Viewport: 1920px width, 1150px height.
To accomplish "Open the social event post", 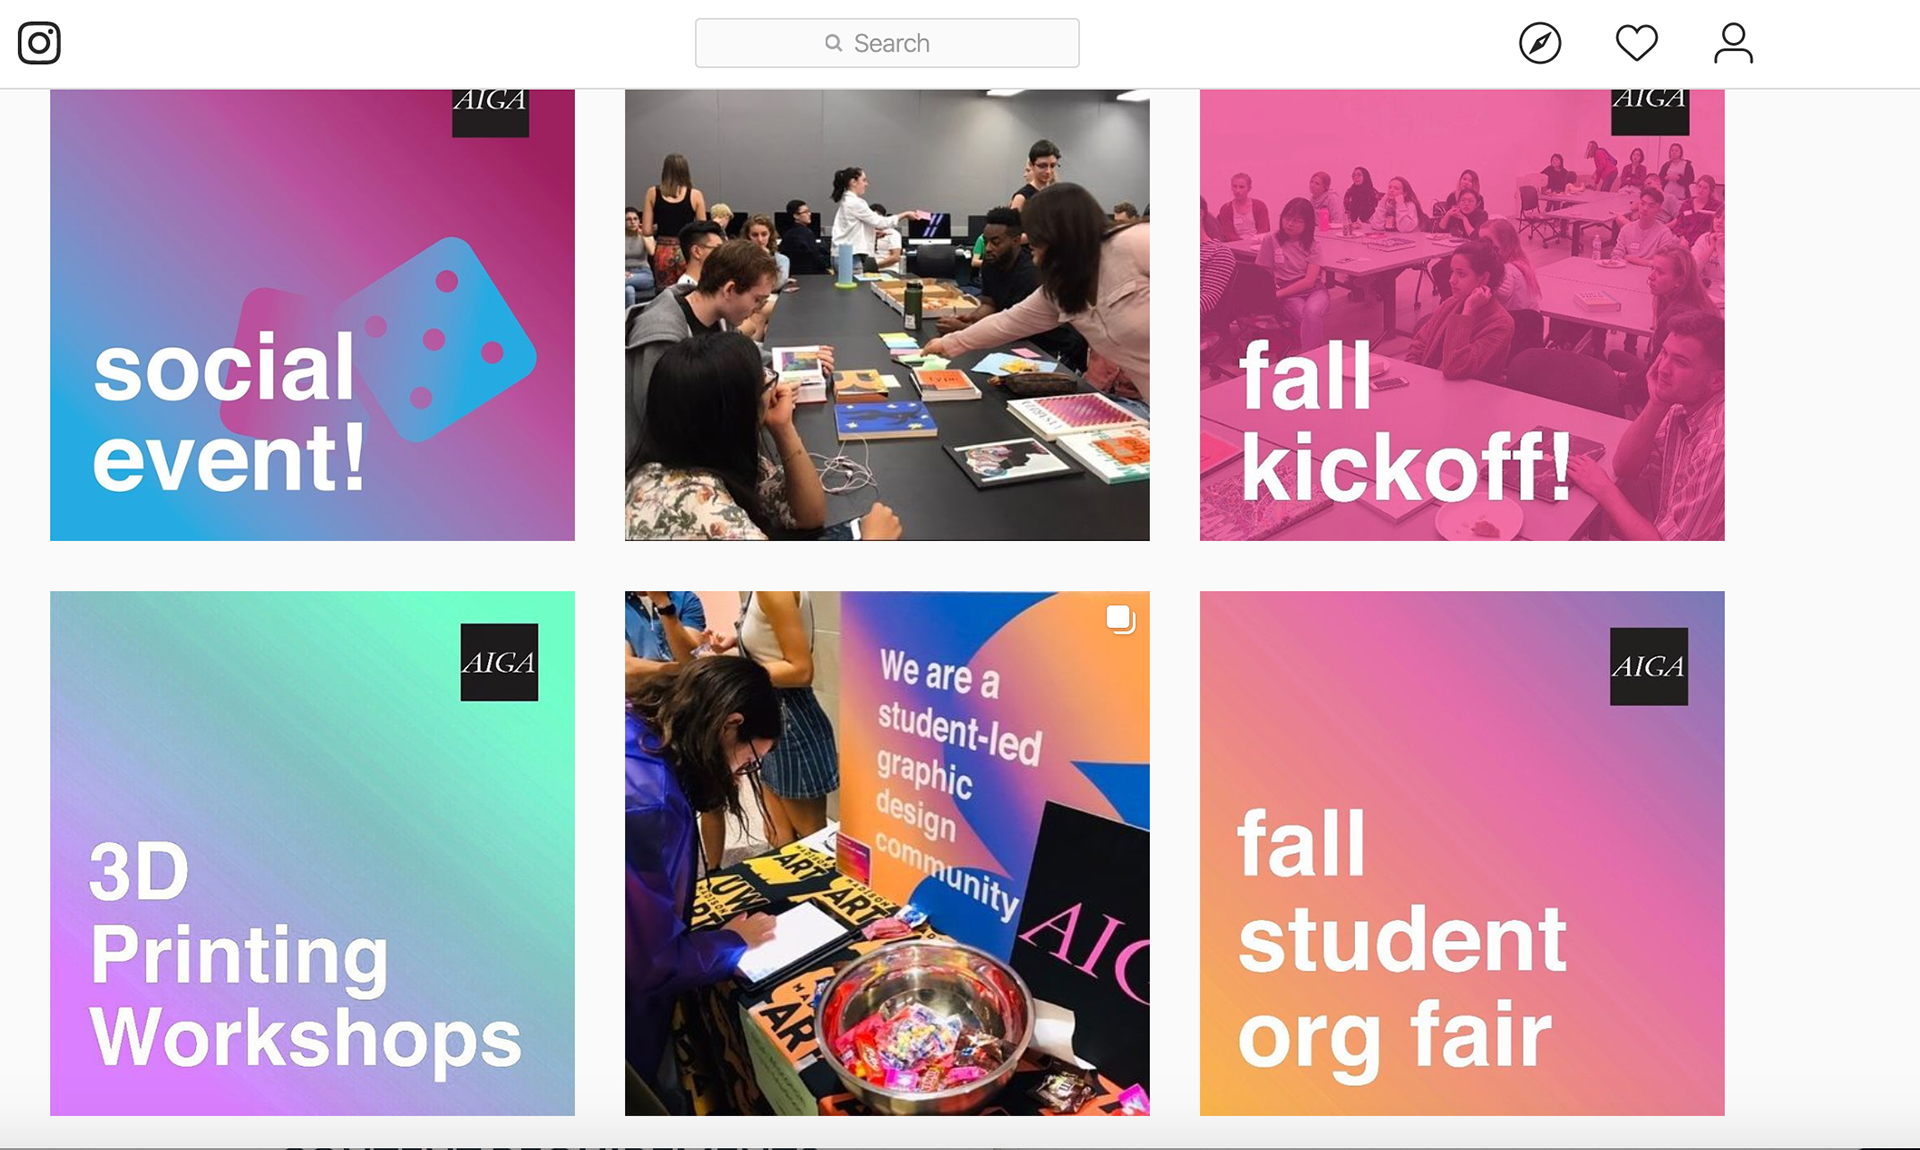I will tap(312, 315).
